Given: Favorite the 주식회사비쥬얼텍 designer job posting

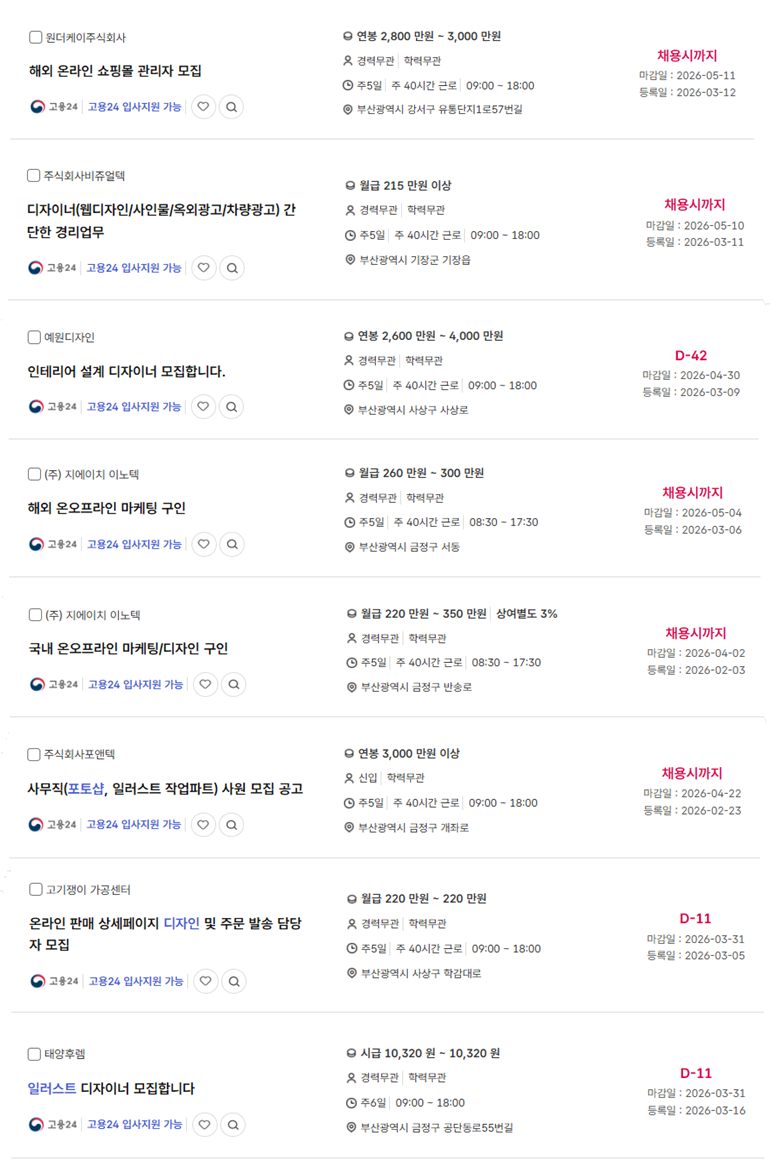Looking at the screenshot, I should [x=204, y=268].
